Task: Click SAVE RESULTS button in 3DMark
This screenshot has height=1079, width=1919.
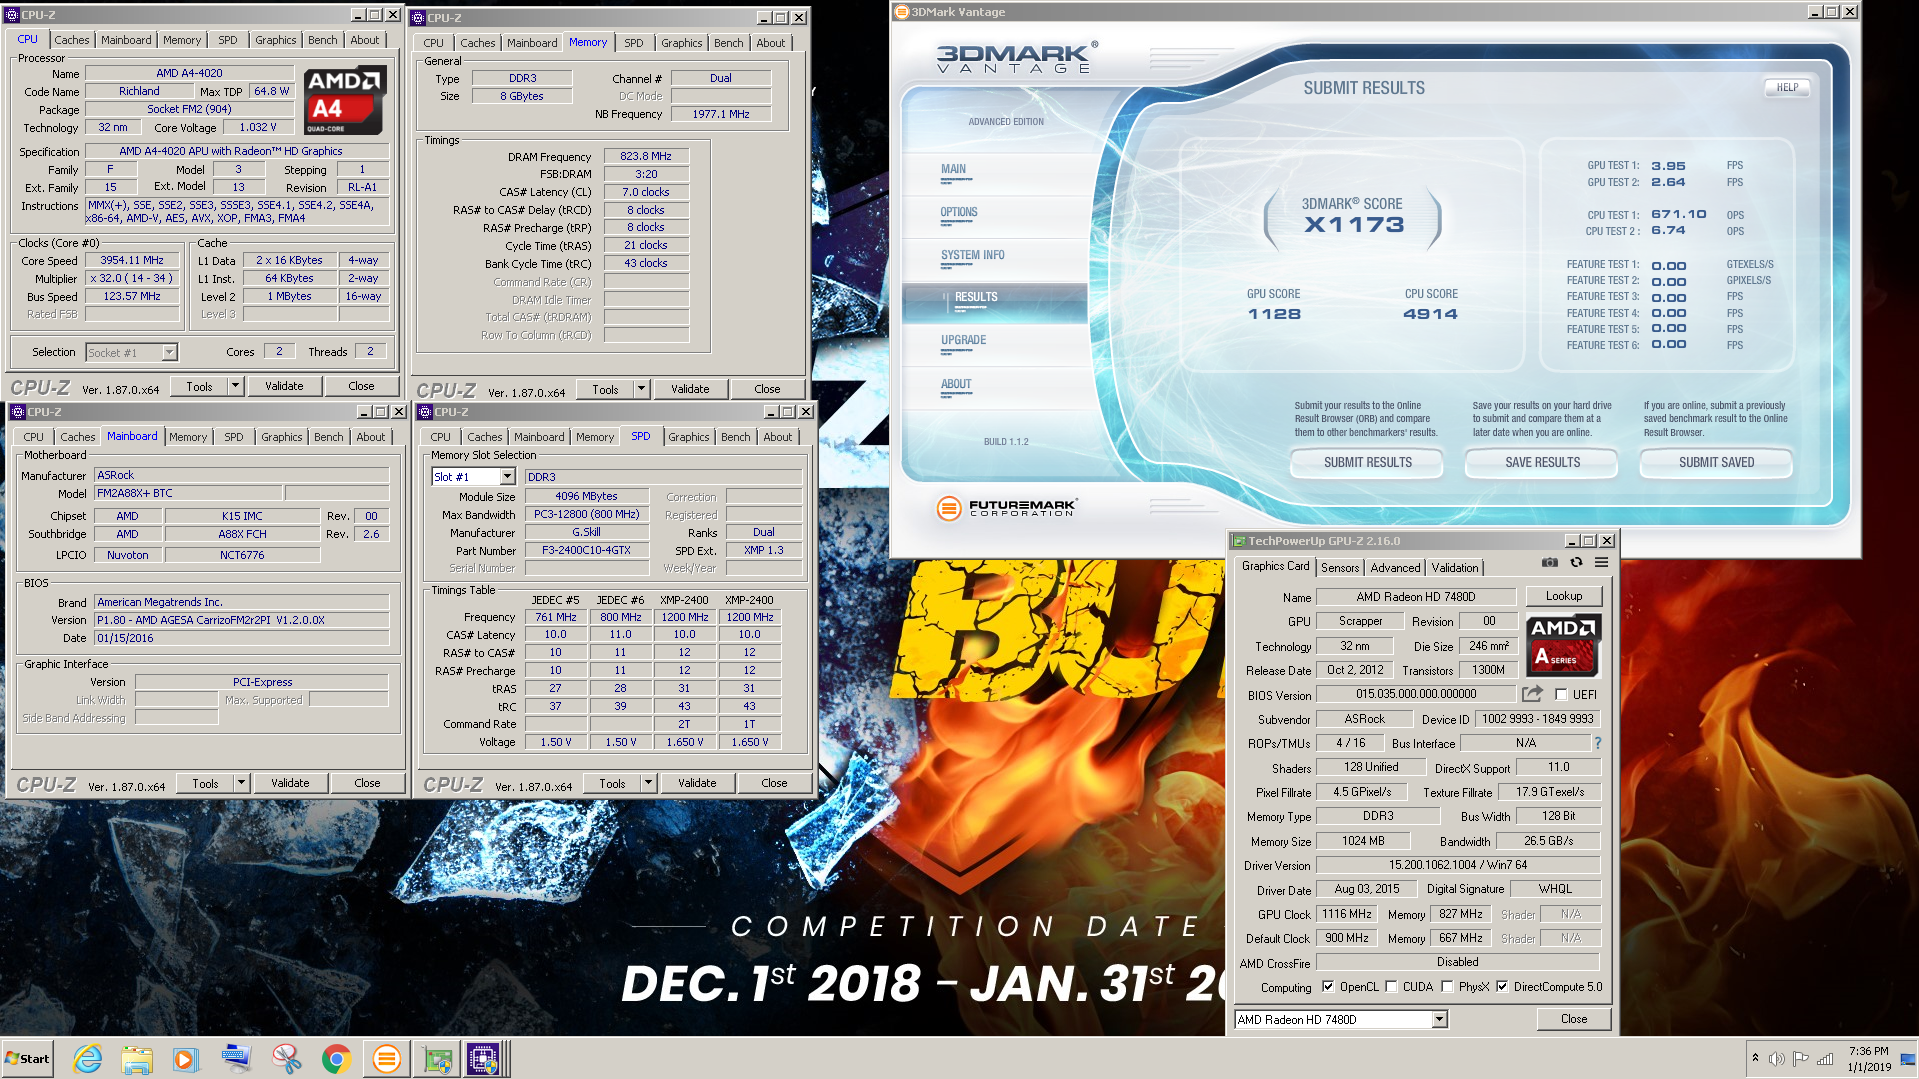Action: click(x=1542, y=463)
